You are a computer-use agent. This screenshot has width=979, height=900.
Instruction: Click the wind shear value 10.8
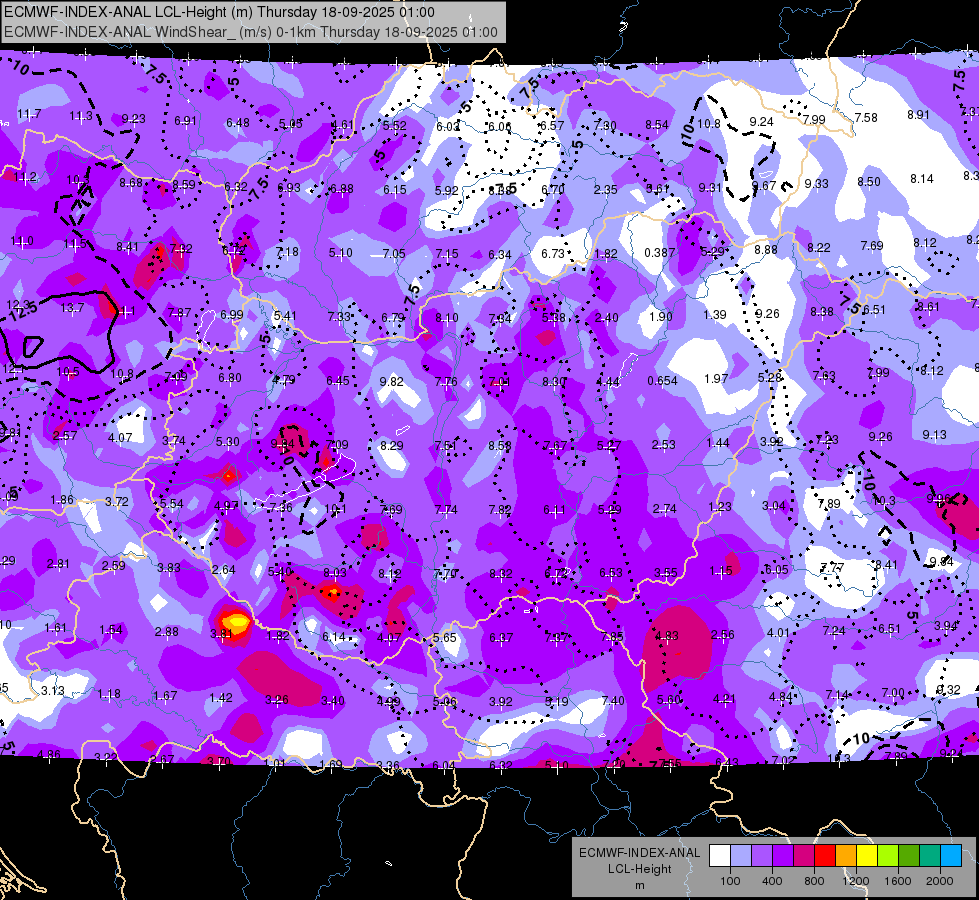pos(709,123)
